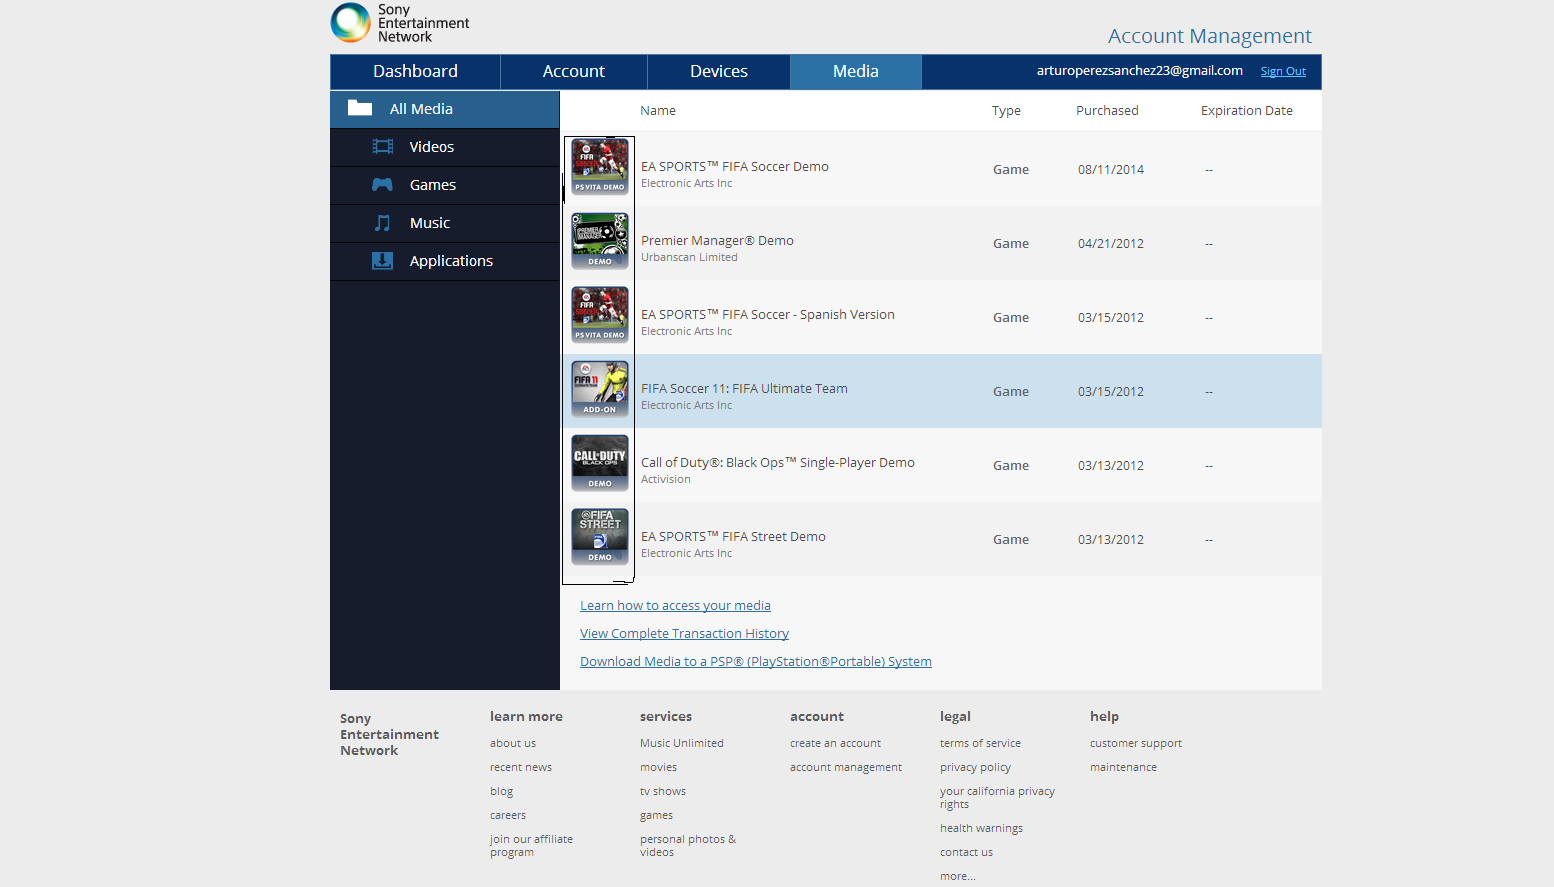Open the games footer link
Image resolution: width=1554 pixels, height=887 pixels.
point(656,815)
